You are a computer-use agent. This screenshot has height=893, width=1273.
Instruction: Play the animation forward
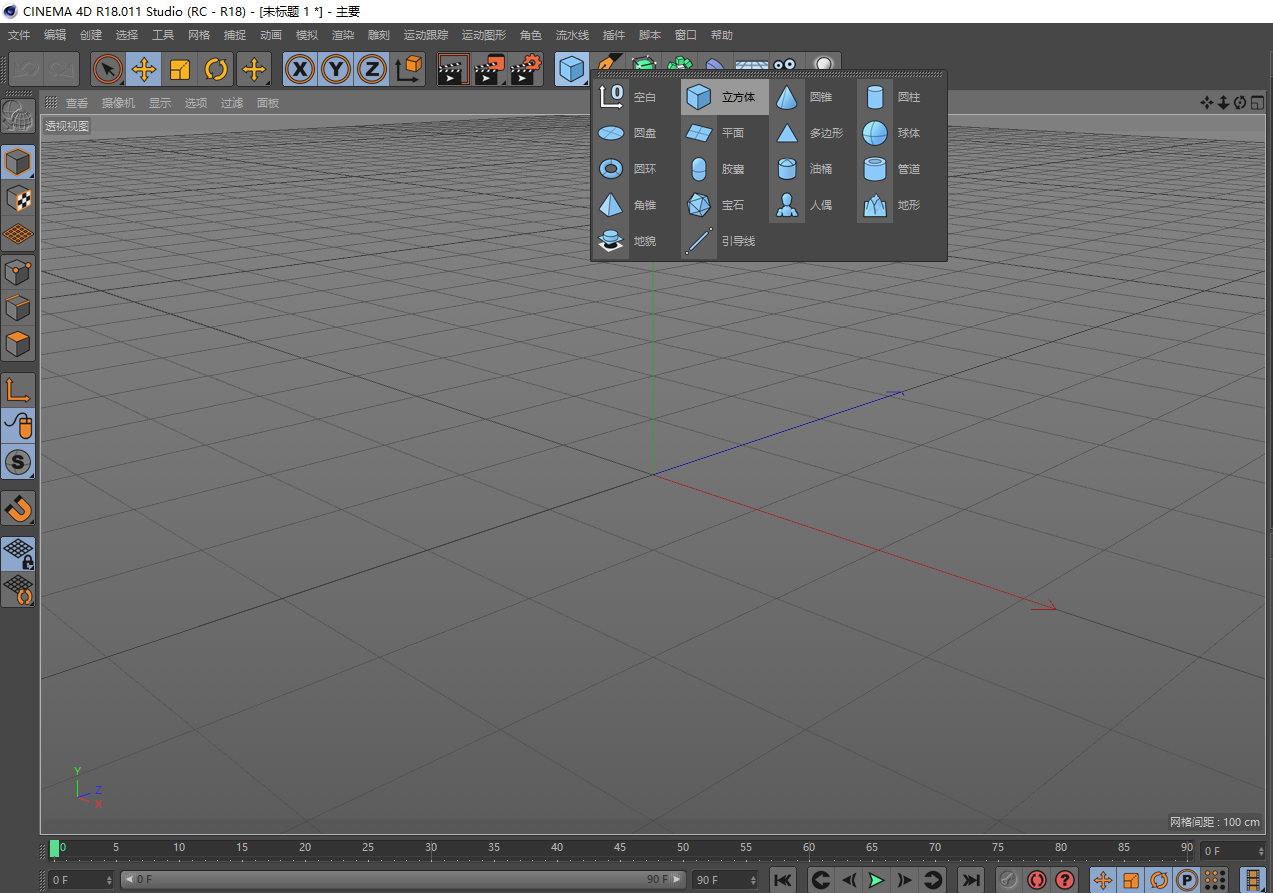[877, 880]
